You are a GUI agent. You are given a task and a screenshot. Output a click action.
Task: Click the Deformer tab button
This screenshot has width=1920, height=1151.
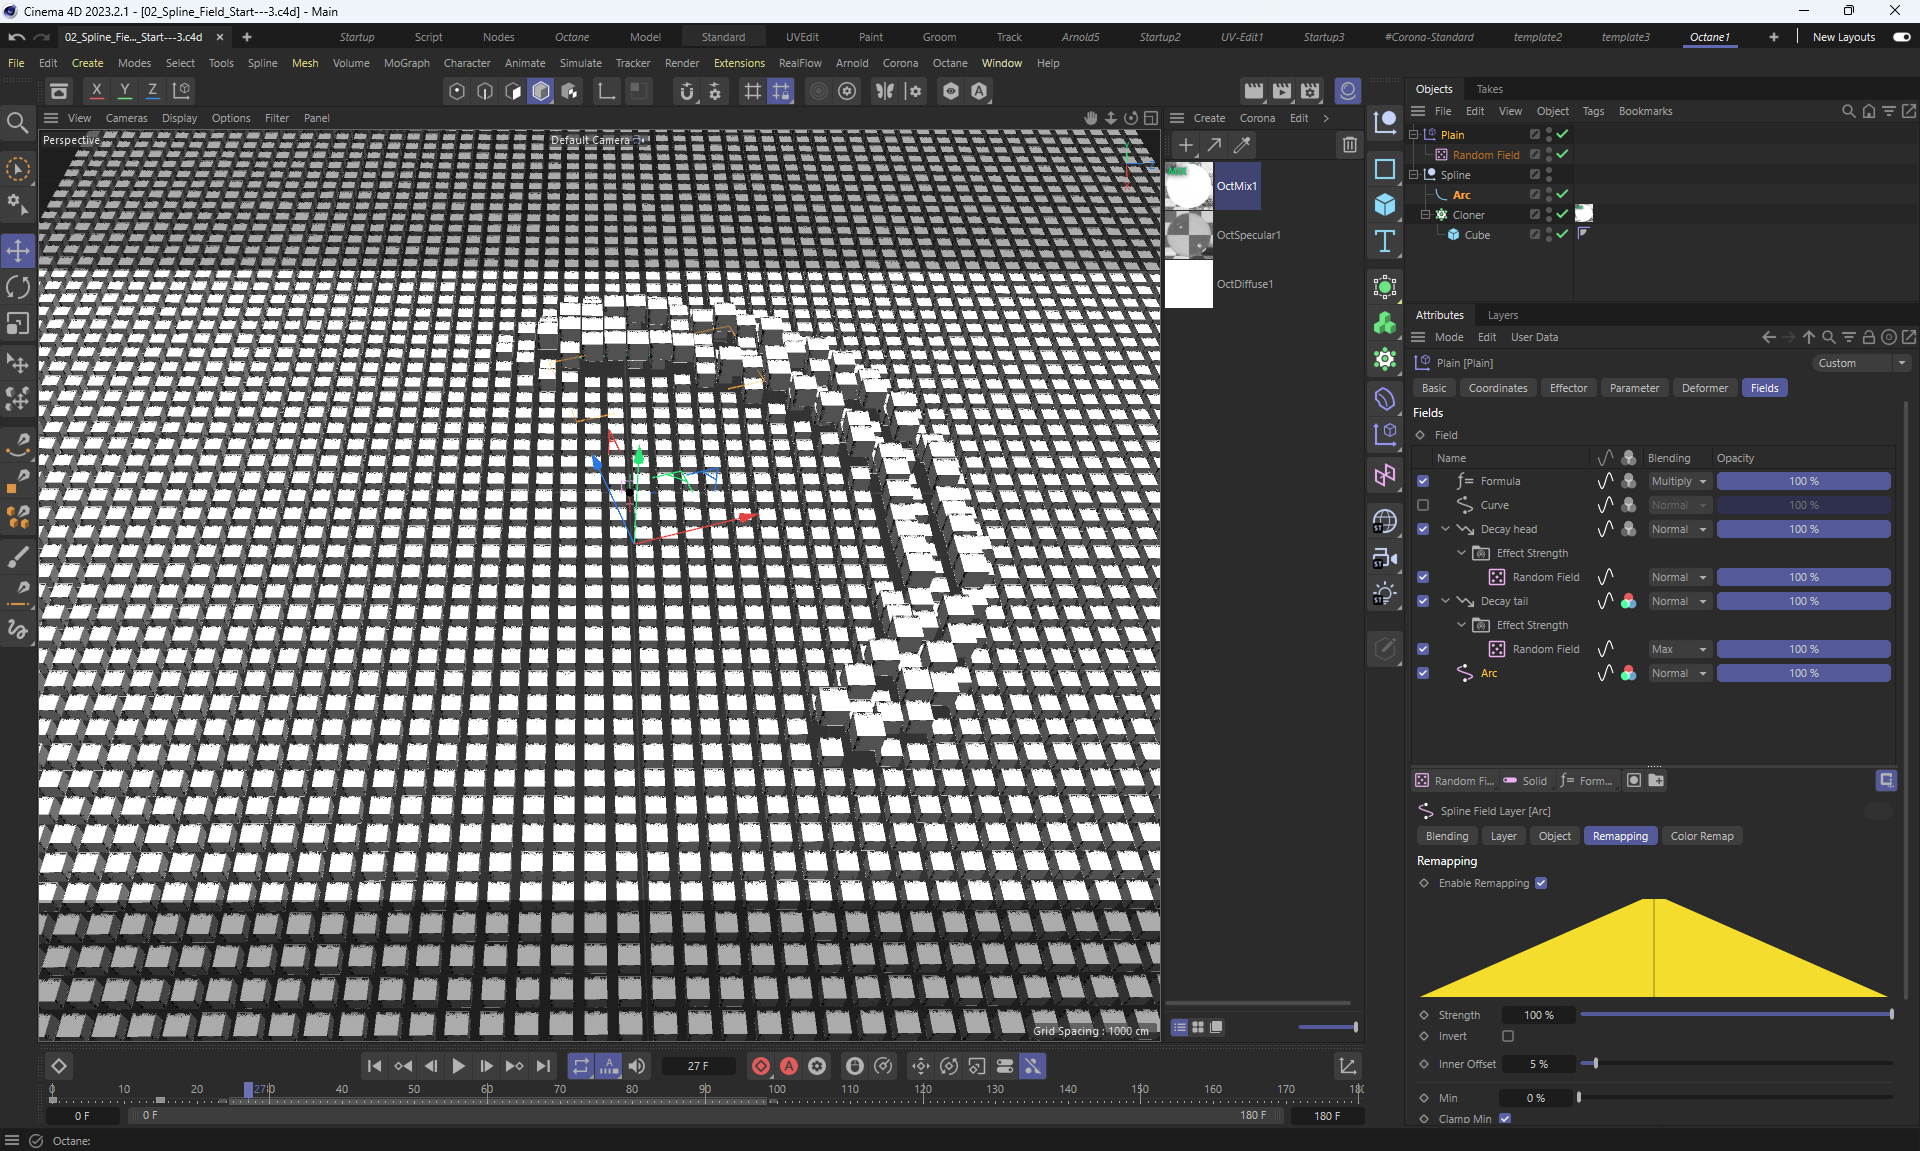[x=1704, y=388]
